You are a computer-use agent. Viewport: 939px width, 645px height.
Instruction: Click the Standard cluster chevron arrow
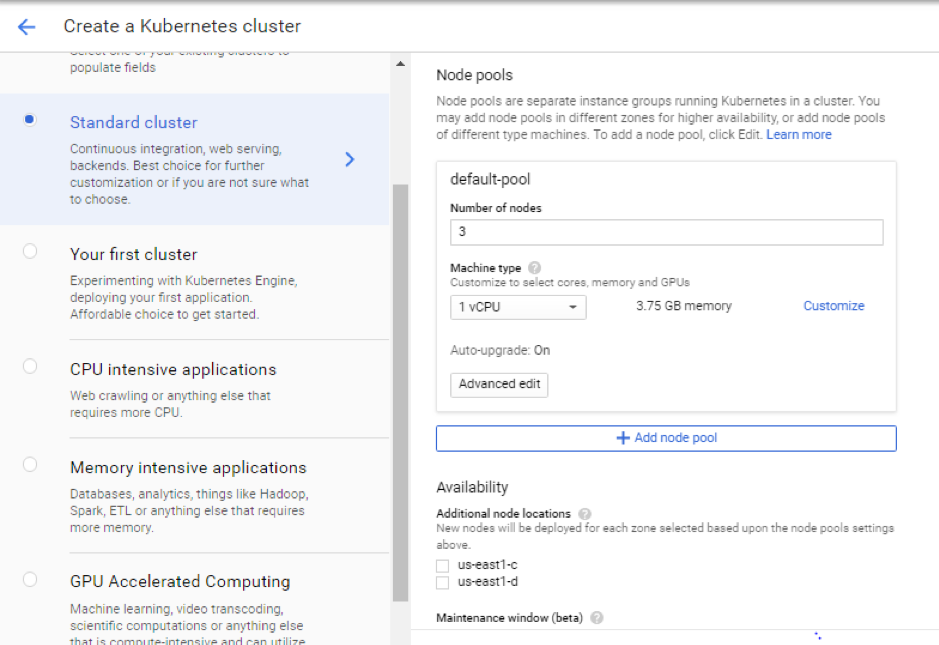[x=349, y=159]
